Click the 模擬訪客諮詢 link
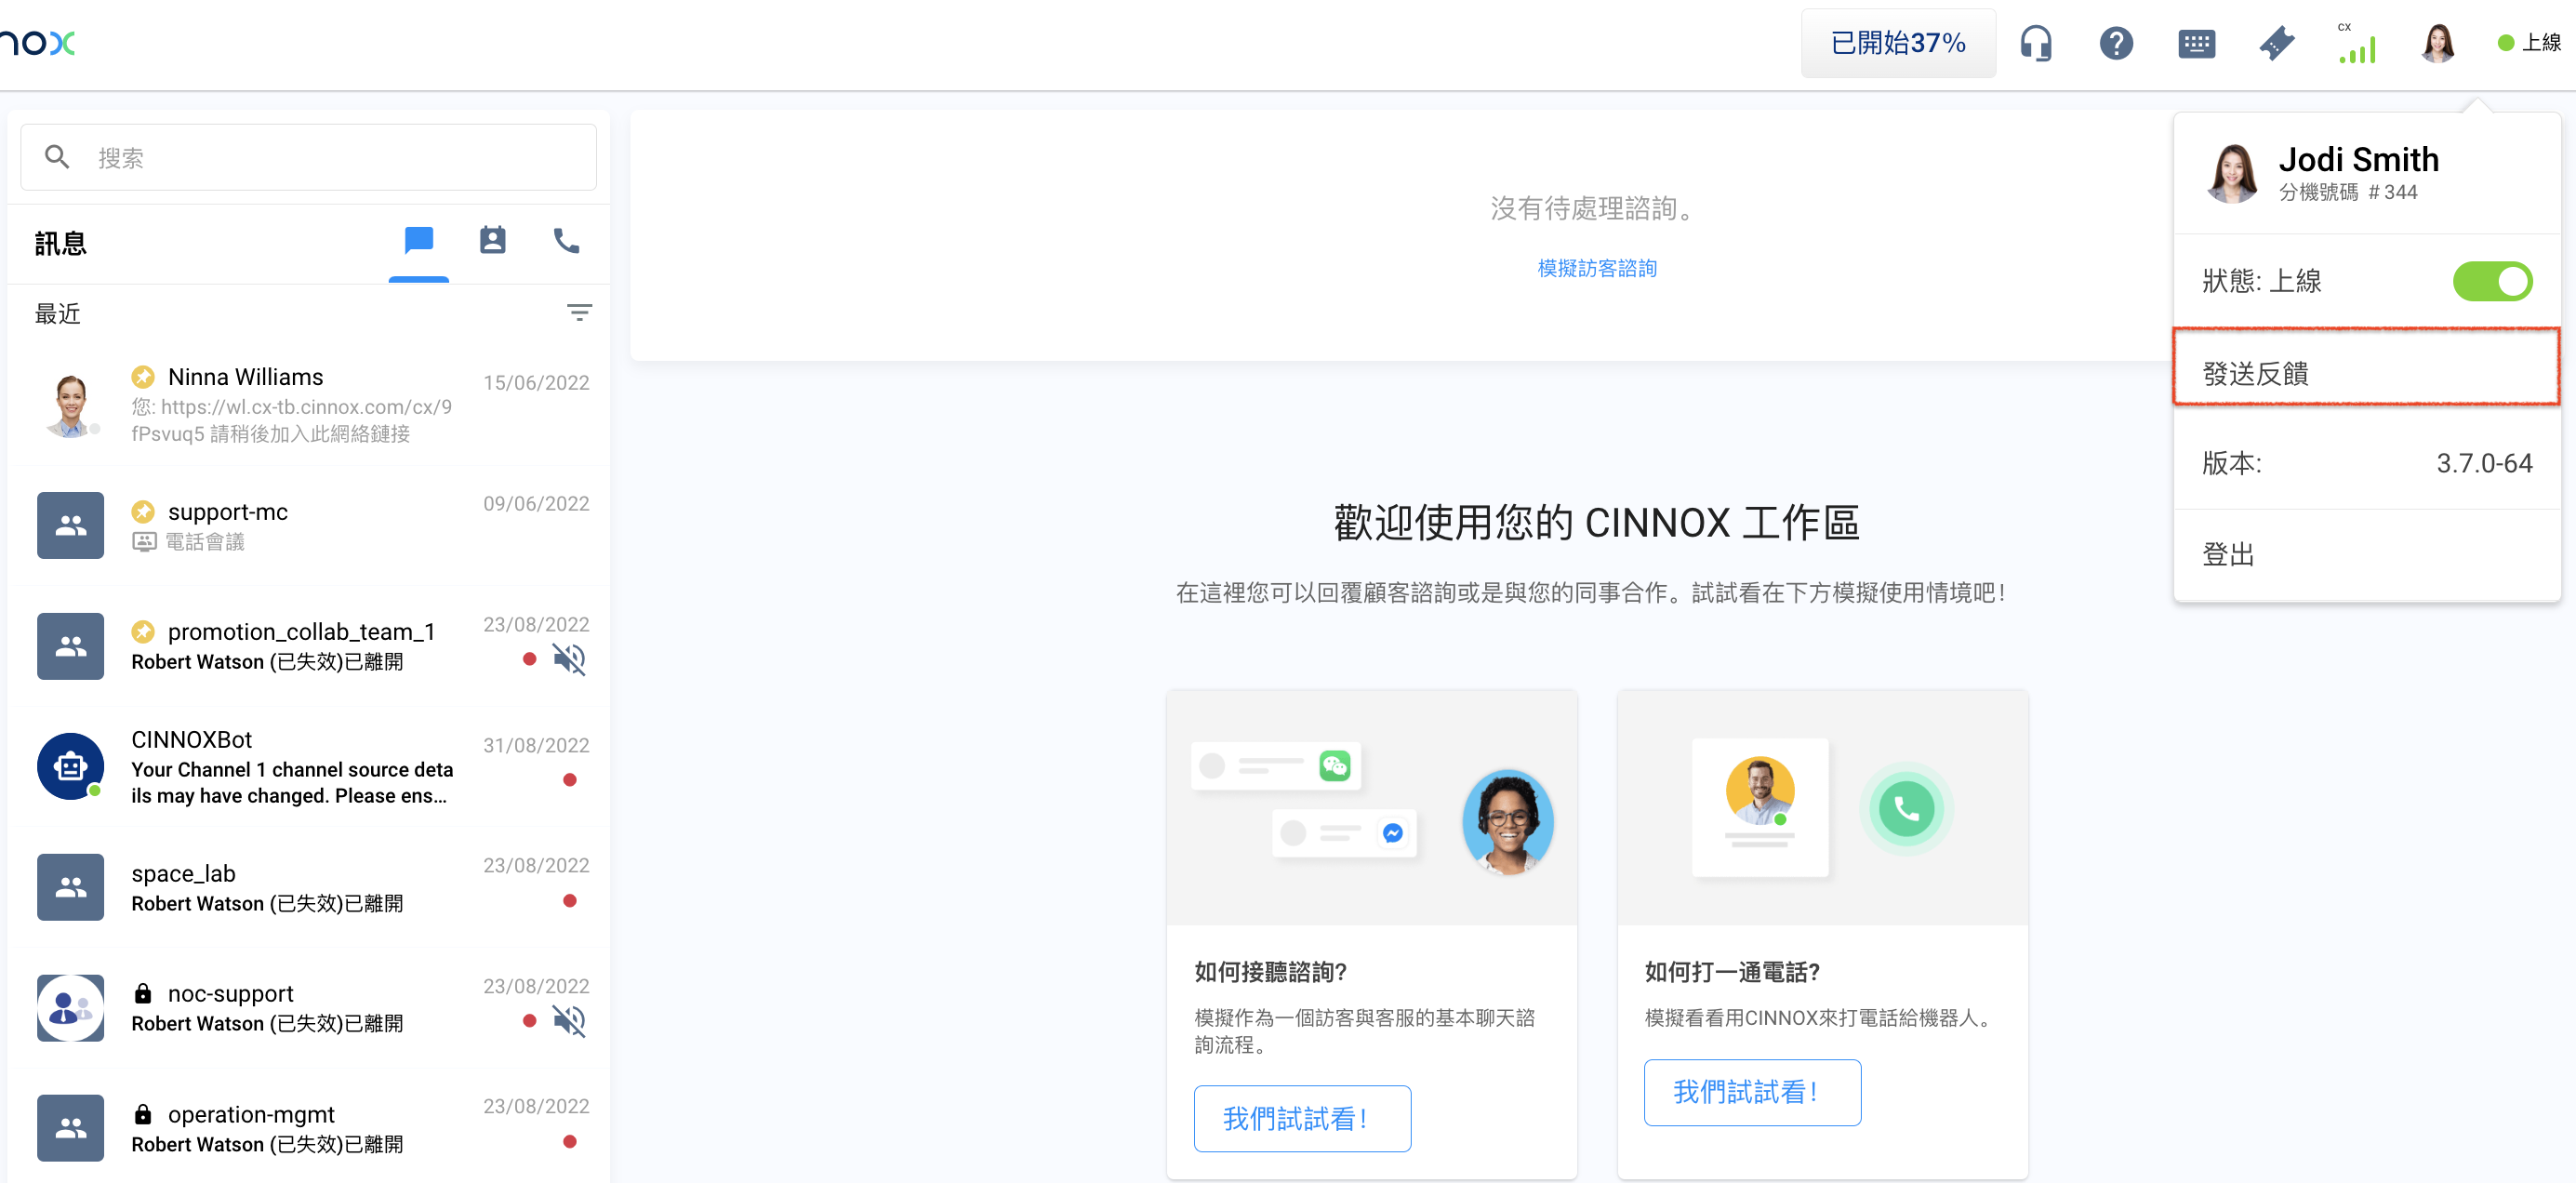Screen dimensions: 2576x1183 1596,268
